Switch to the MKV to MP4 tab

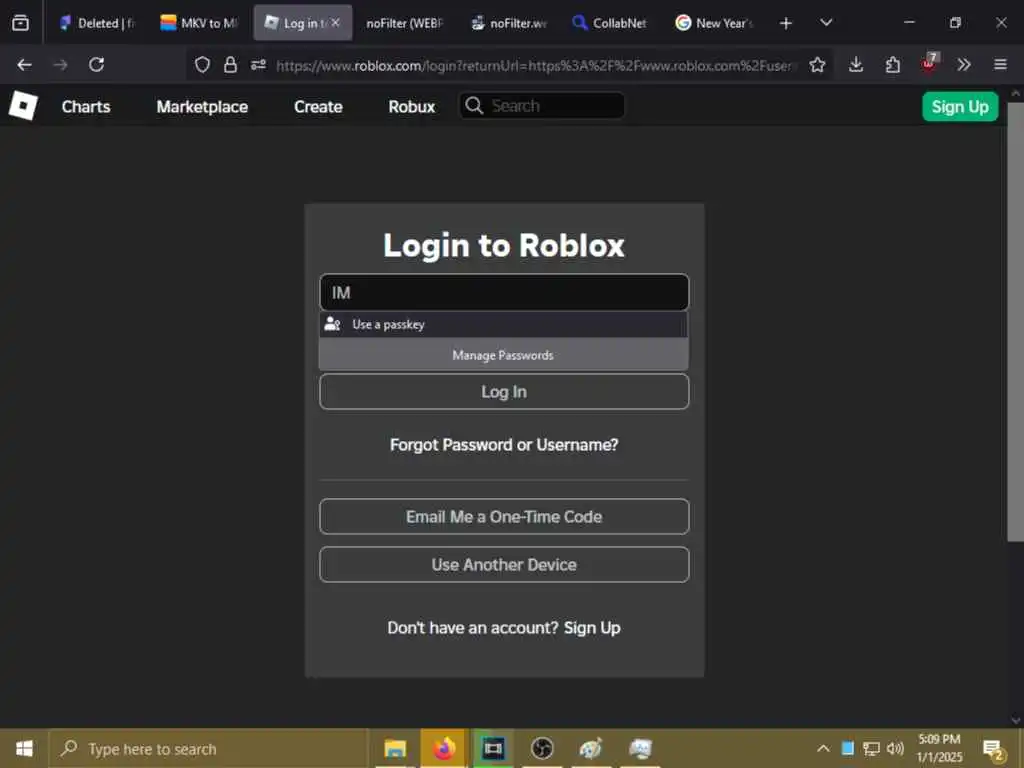199,24
